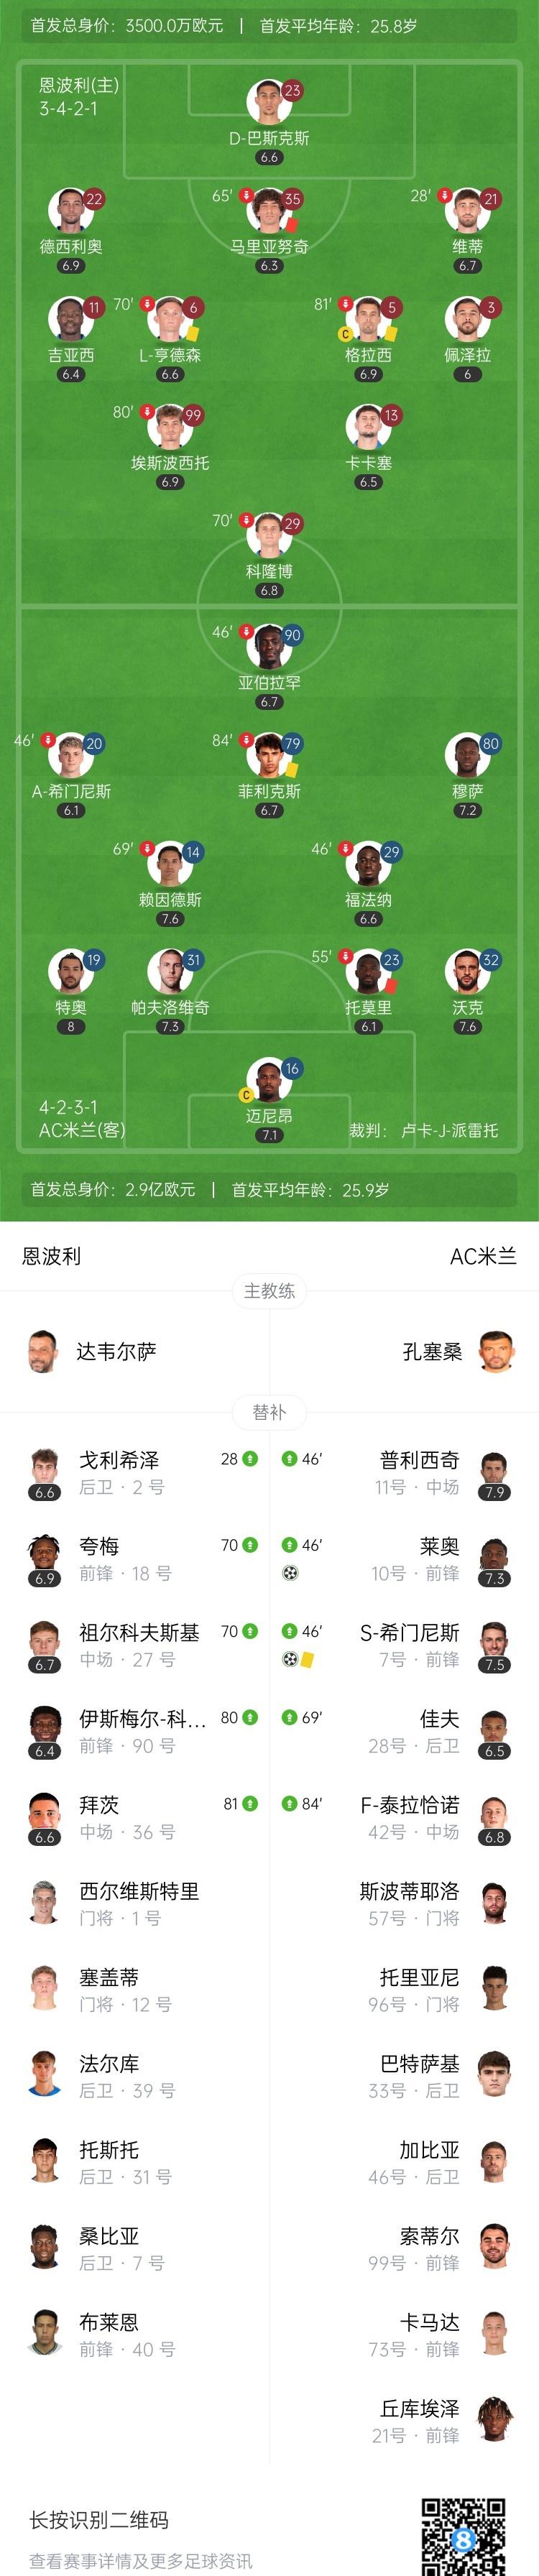Click the goal ball icon under 莱奥's substitution
The image size is (539, 2576).
(x=290, y=1573)
